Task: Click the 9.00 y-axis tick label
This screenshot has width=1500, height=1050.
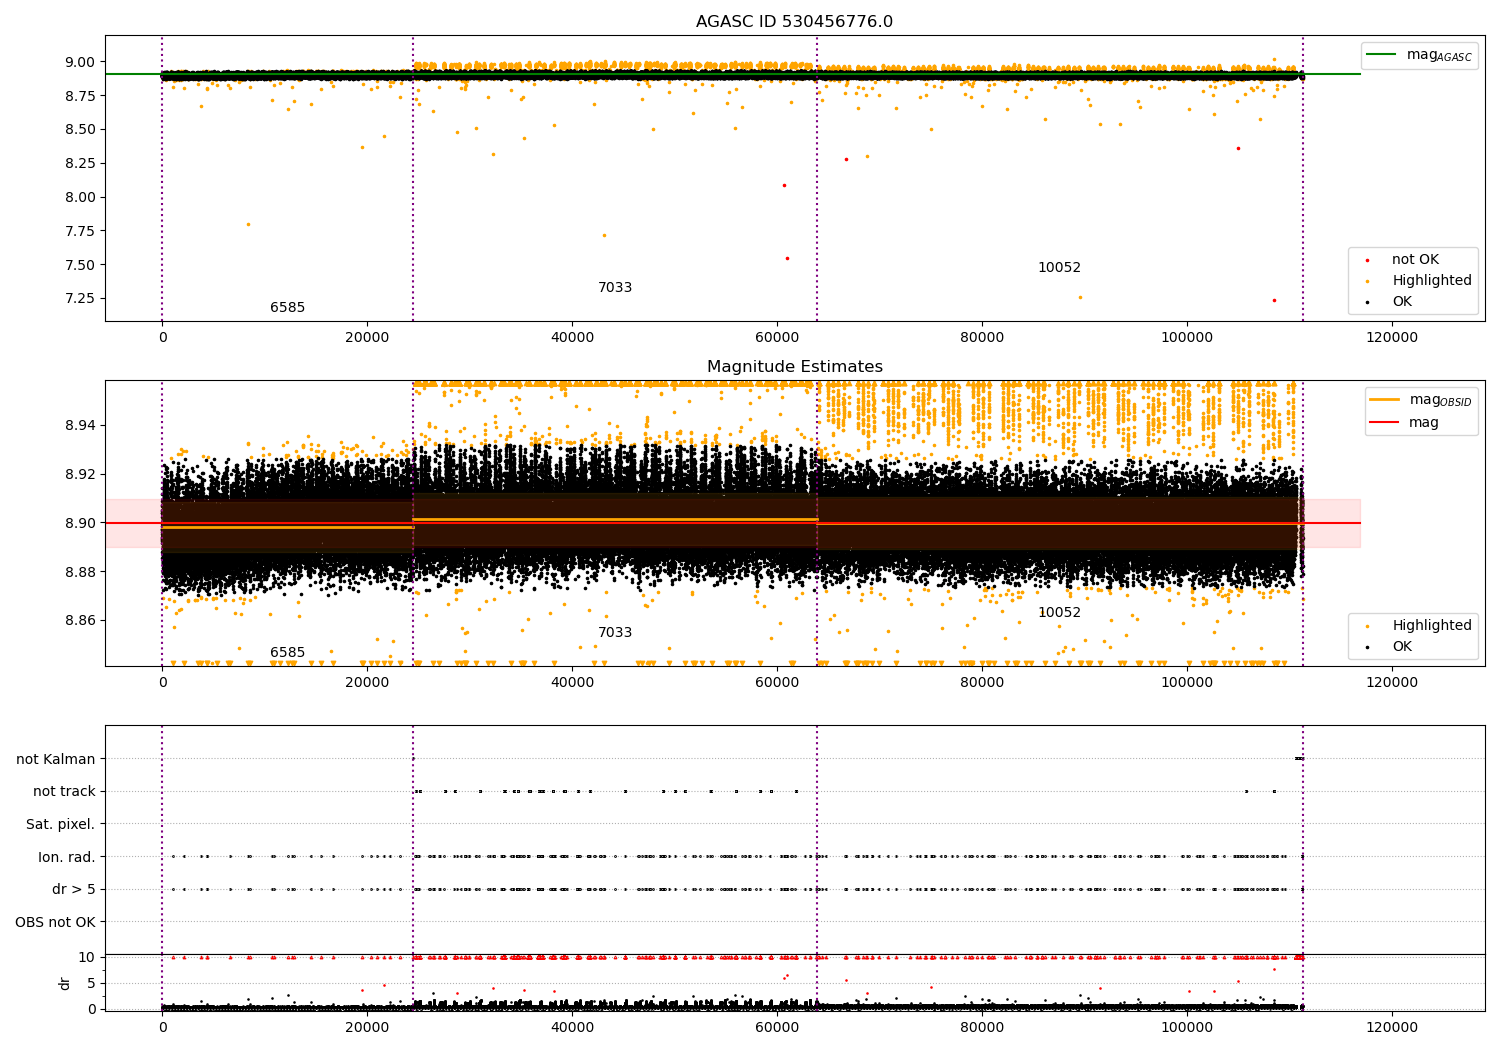Action: (x=80, y=62)
